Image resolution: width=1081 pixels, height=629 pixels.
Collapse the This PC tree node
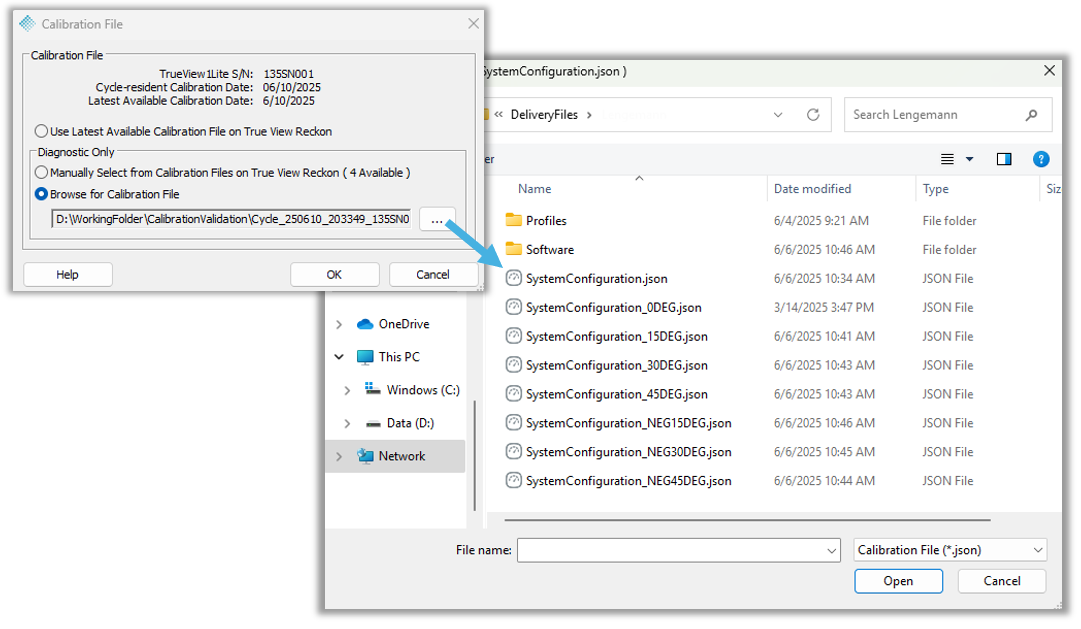coord(339,357)
